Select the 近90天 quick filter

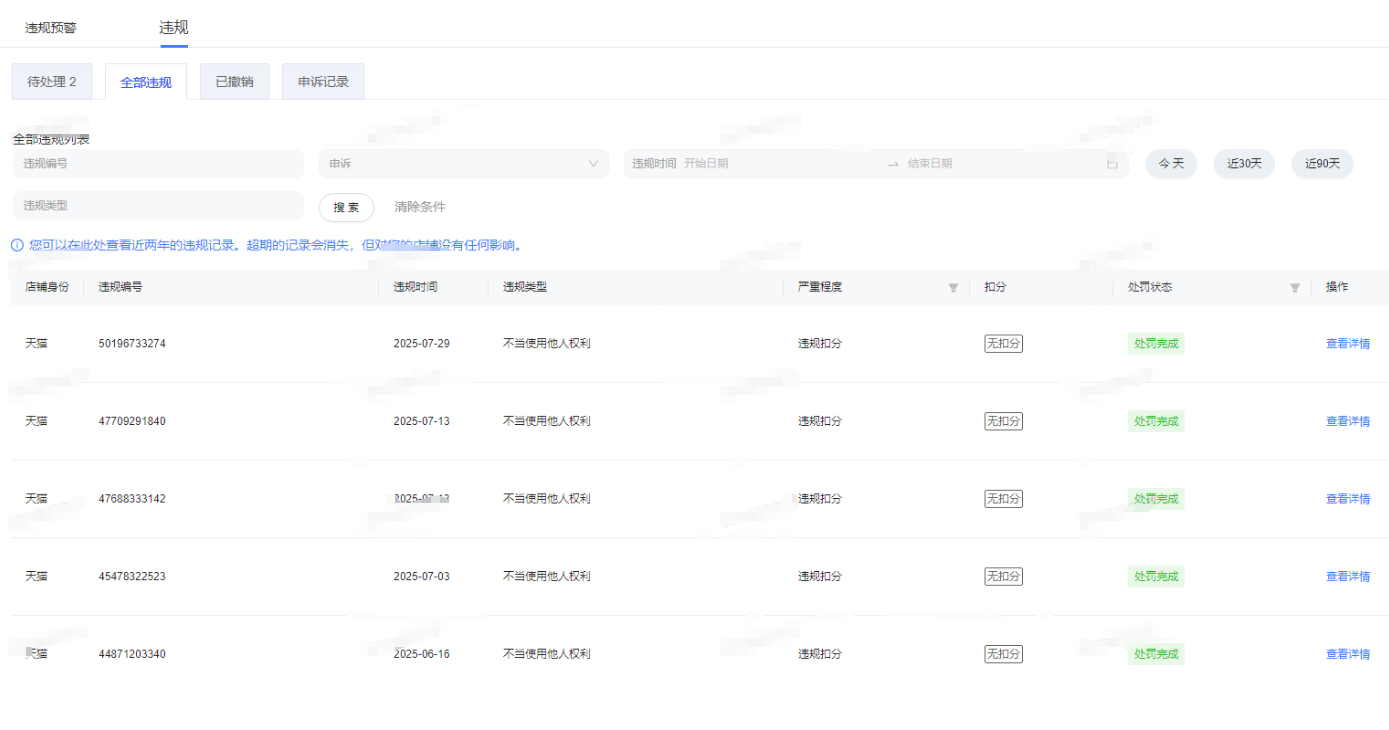pyautogui.click(x=1322, y=164)
